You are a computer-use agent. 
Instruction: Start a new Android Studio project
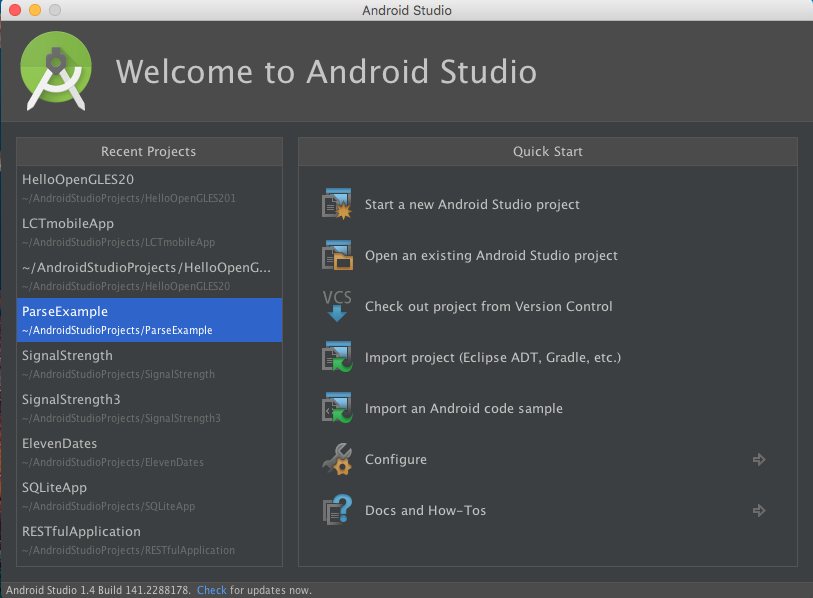point(472,204)
